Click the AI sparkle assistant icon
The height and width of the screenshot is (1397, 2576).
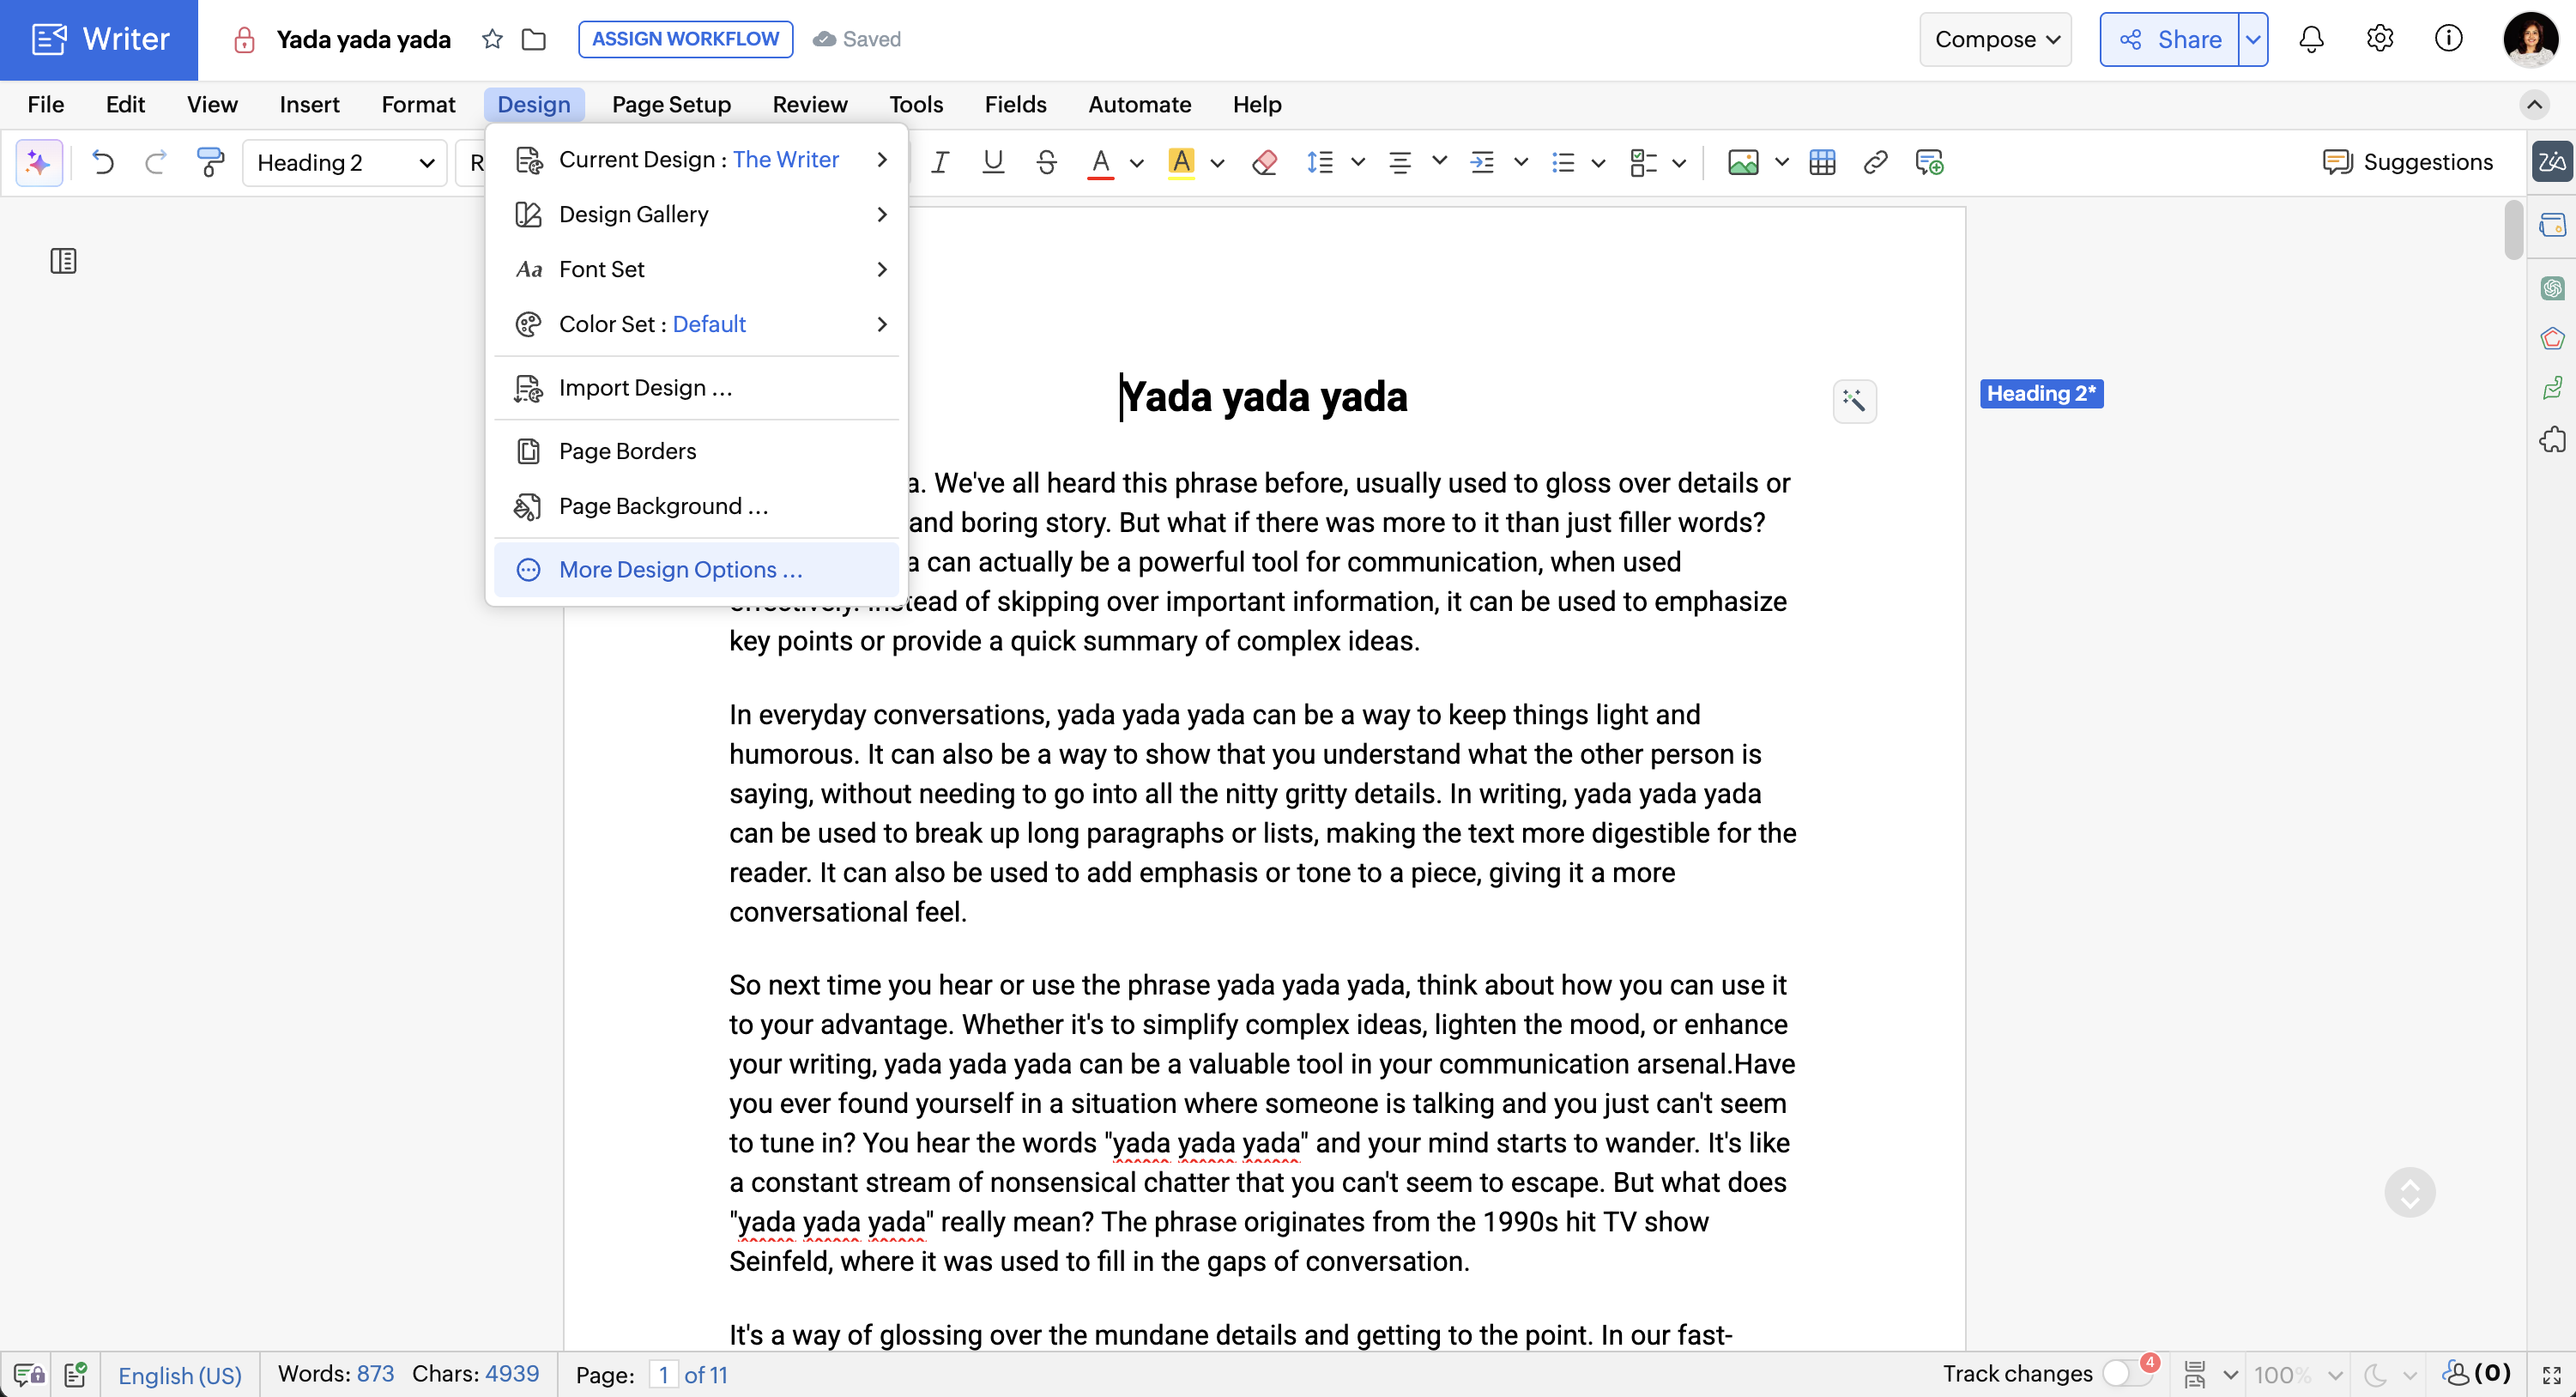[39, 162]
